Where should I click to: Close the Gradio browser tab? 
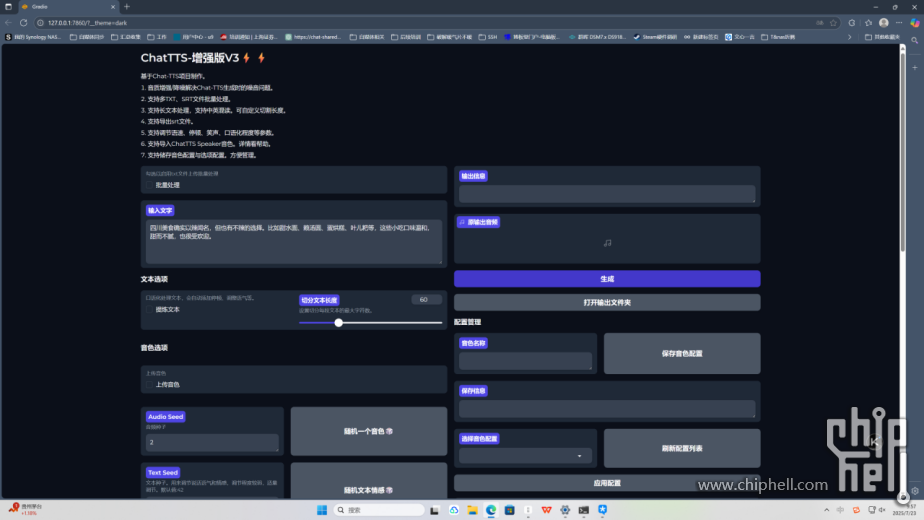coord(113,6)
